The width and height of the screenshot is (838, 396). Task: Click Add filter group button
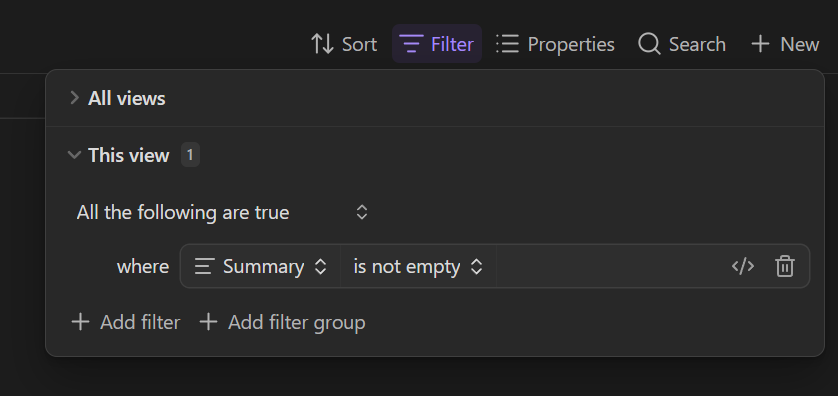(x=282, y=322)
